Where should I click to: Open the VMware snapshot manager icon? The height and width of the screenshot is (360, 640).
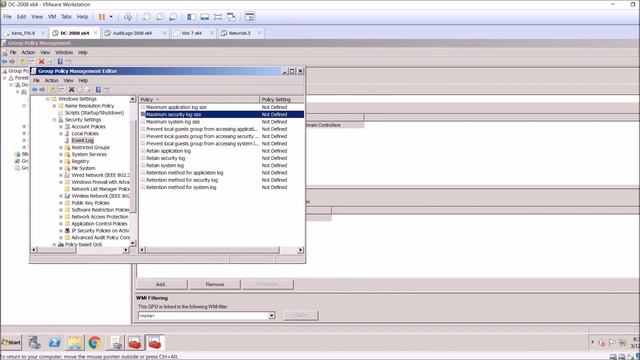tap(173, 17)
